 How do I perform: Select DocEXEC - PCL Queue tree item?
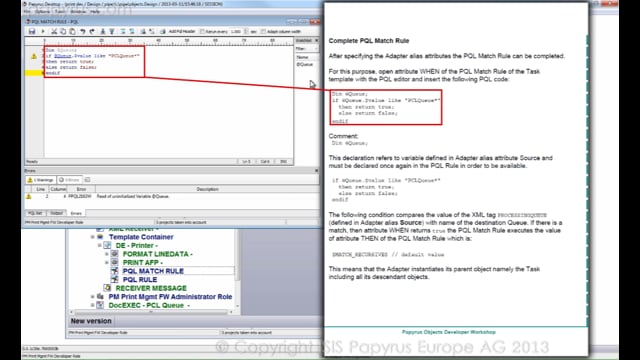pos(149,305)
